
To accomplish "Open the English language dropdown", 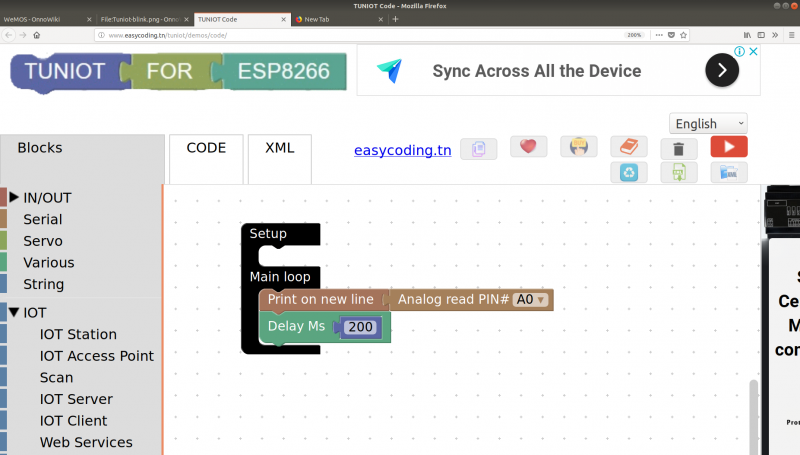I will 708,123.
